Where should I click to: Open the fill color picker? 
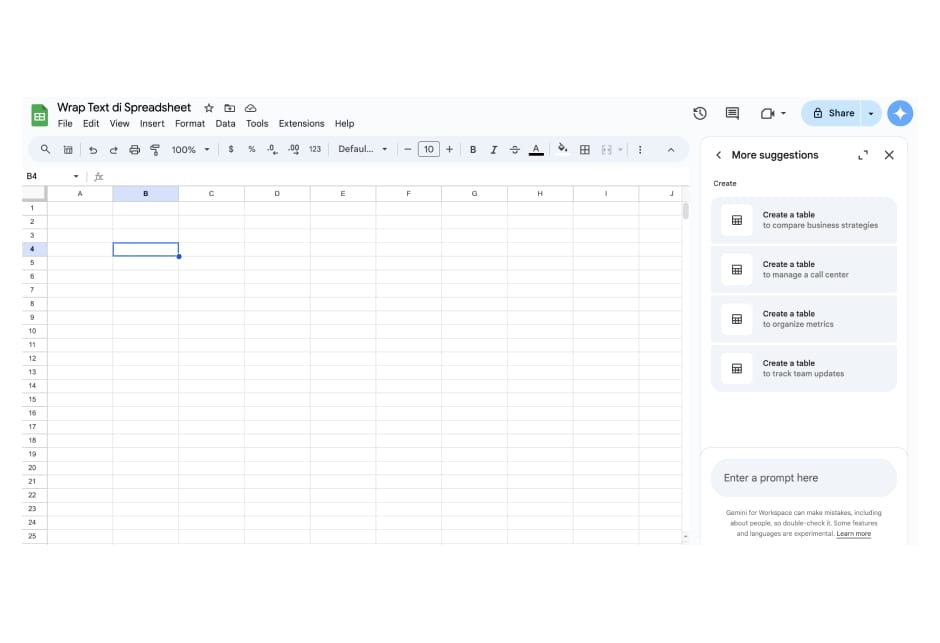[x=562, y=149]
